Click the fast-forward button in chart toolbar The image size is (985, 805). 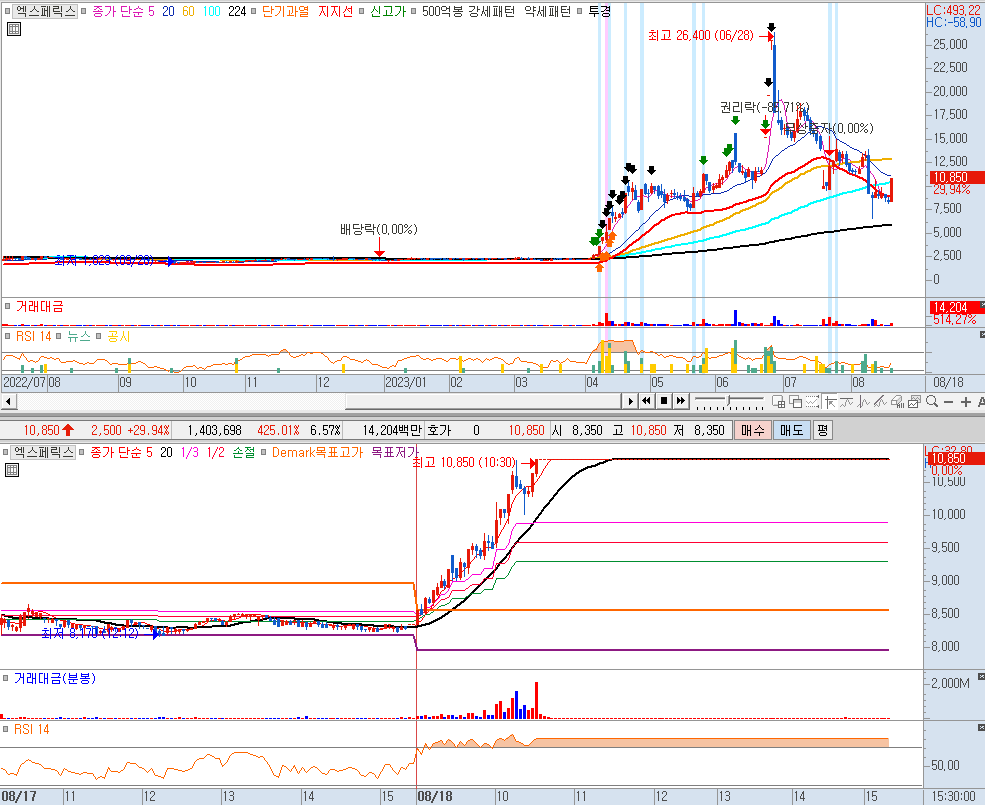pyautogui.click(x=680, y=401)
